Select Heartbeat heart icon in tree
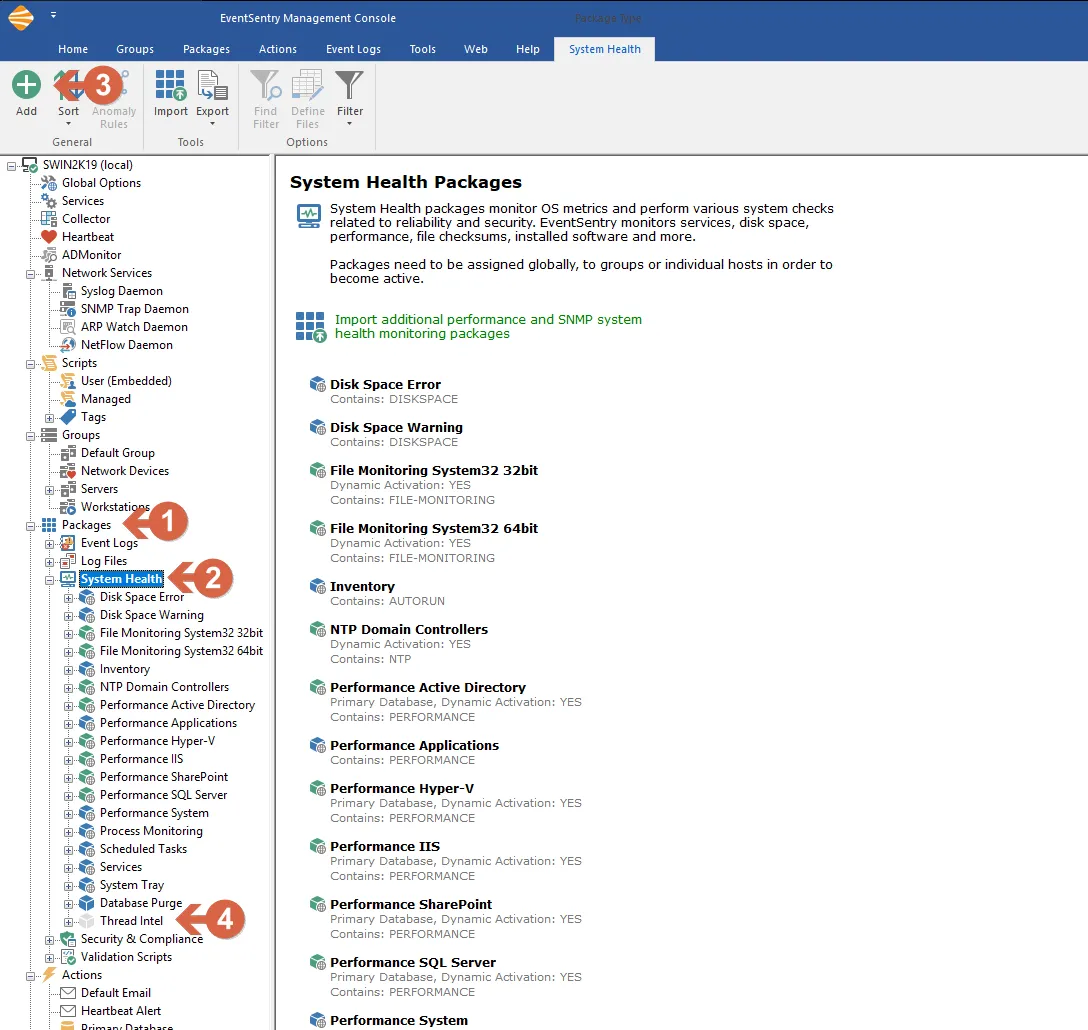Screen dimensions: 1088x1030 (x=49, y=237)
